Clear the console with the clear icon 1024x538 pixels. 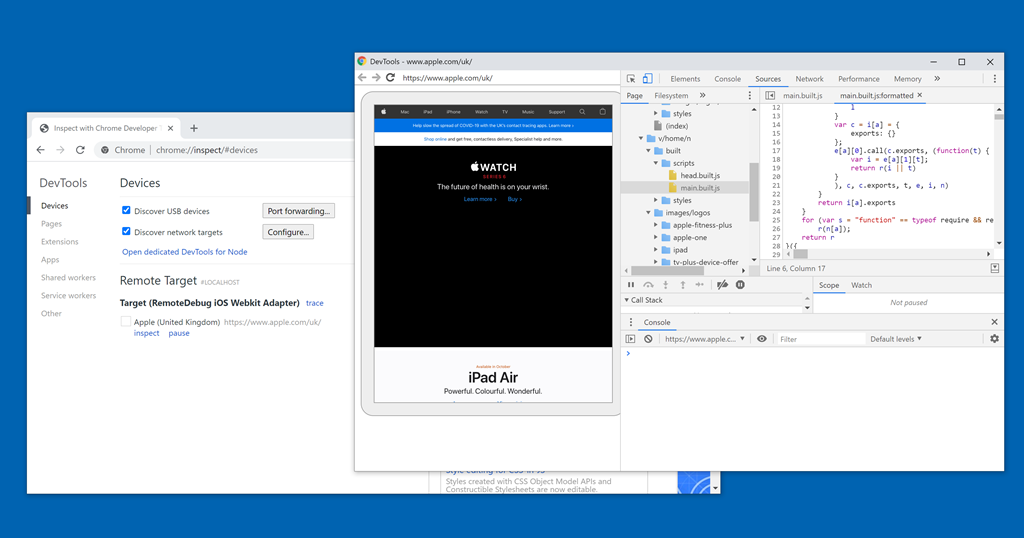648,339
